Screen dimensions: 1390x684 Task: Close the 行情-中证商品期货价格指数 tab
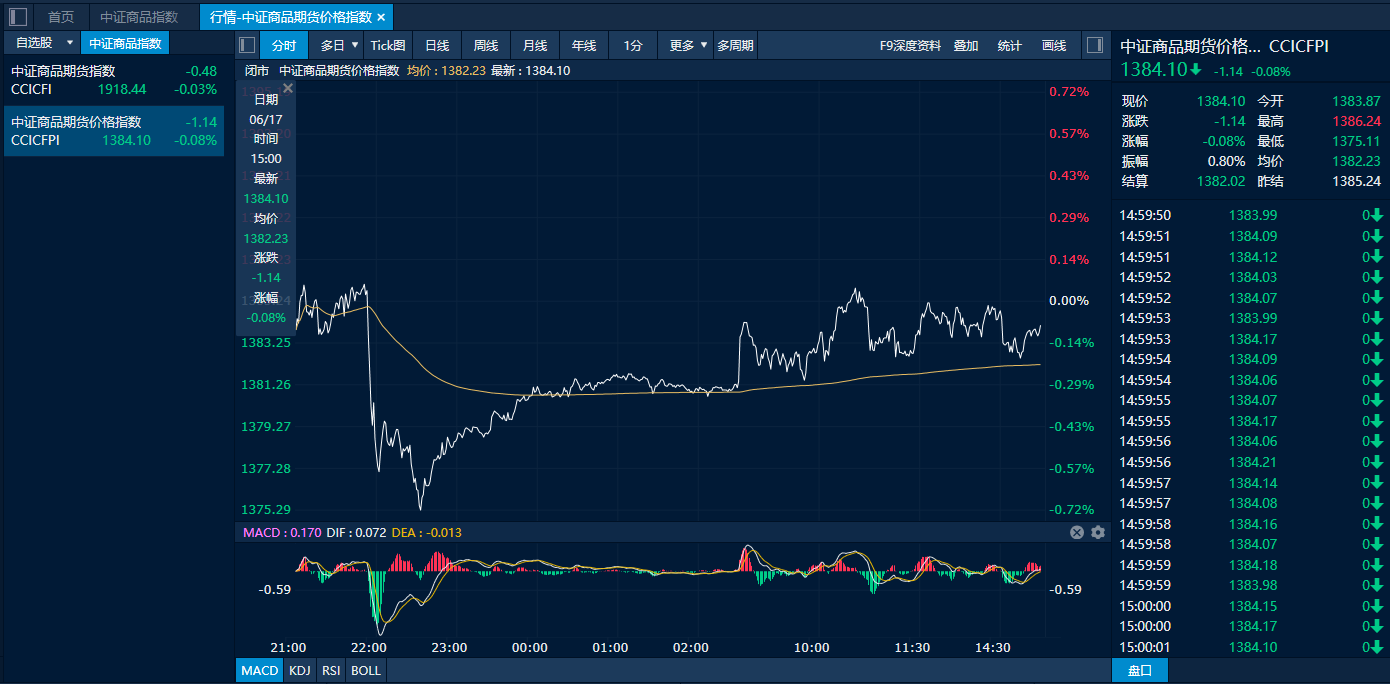pyautogui.click(x=381, y=17)
